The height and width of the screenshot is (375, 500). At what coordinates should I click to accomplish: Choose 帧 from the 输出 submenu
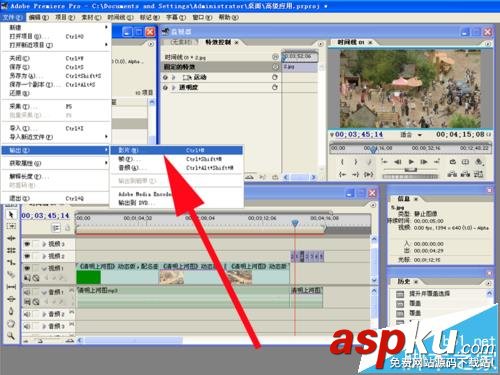pyautogui.click(x=177, y=159)
